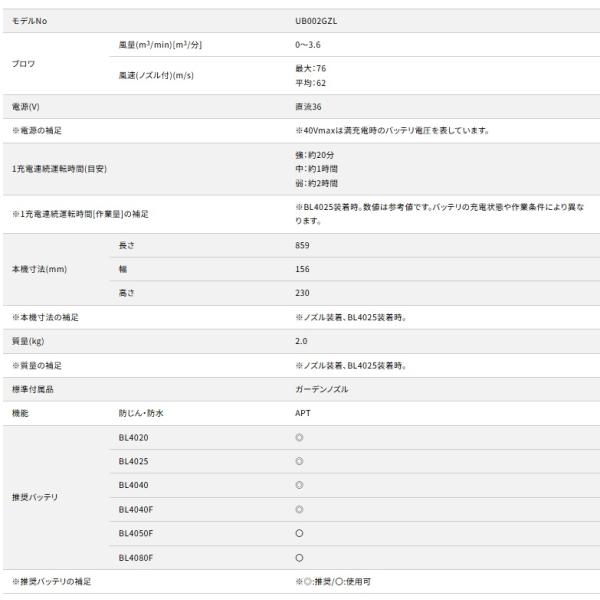Click the ◎ symbol beside BL4040

pyautogui.click(x=299, y=485)
